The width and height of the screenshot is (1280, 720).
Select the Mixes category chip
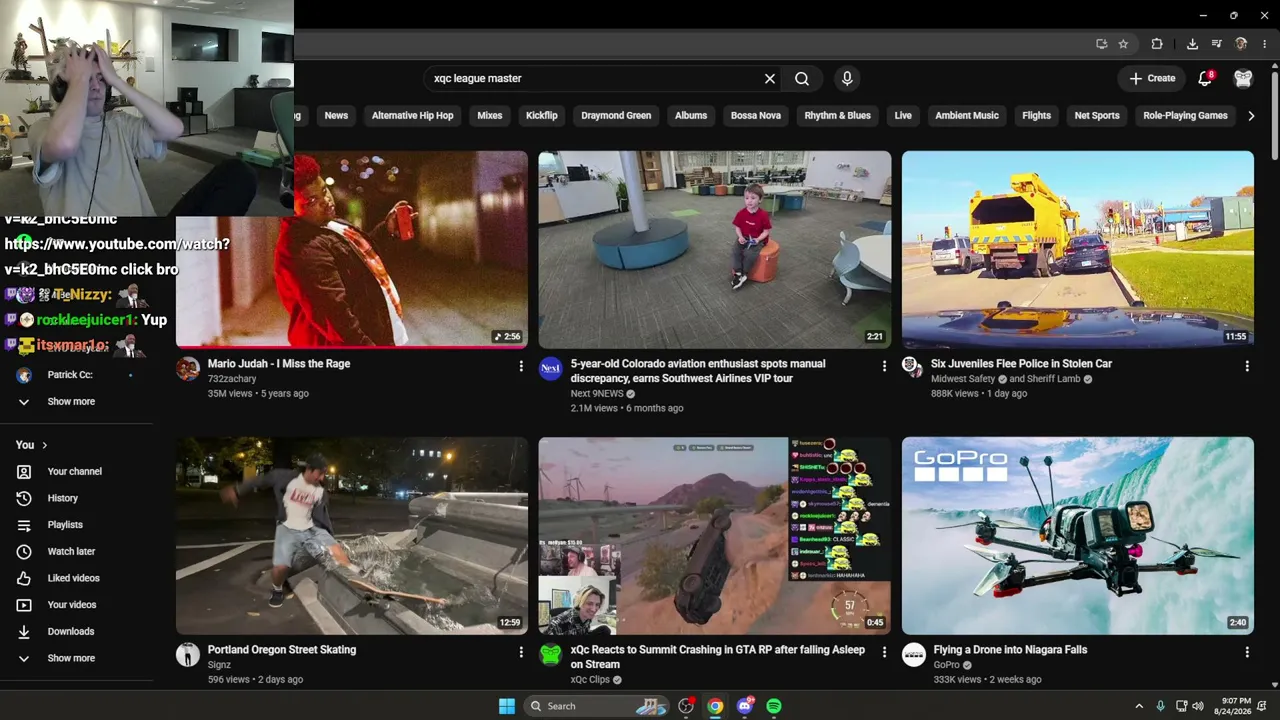(490, 116)
